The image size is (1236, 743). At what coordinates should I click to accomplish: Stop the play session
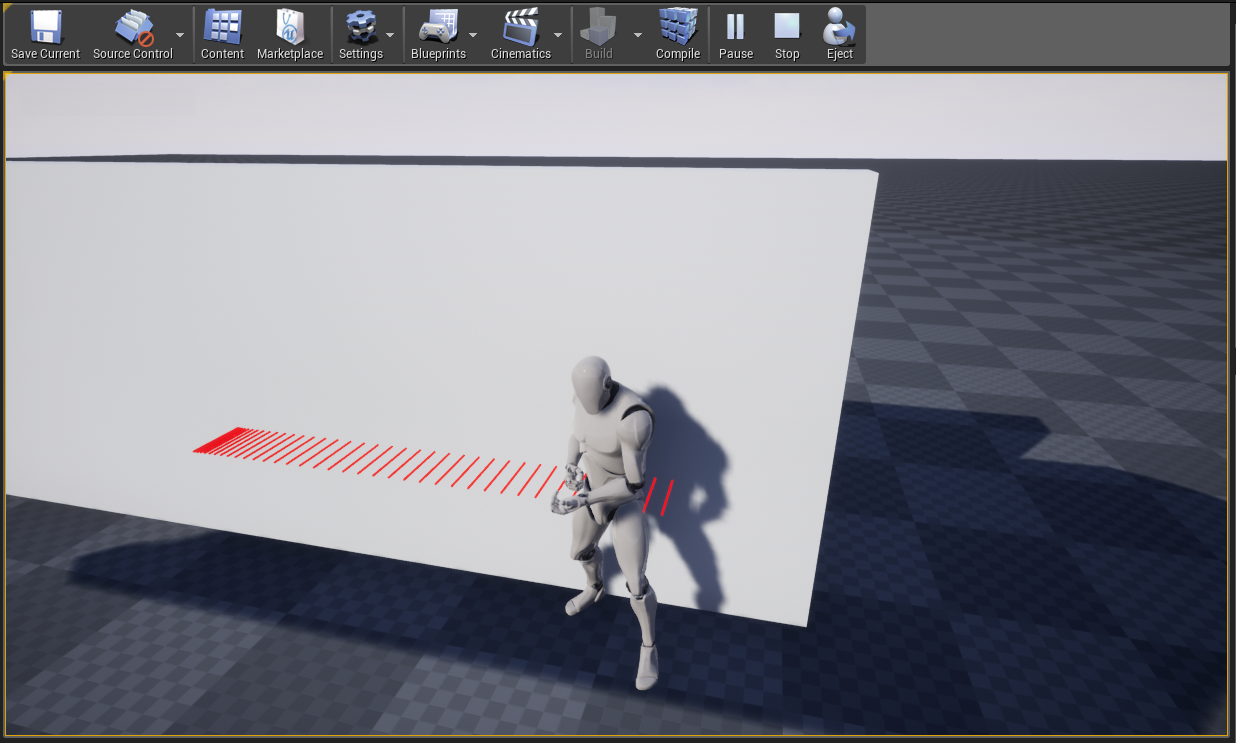[787, 28]
